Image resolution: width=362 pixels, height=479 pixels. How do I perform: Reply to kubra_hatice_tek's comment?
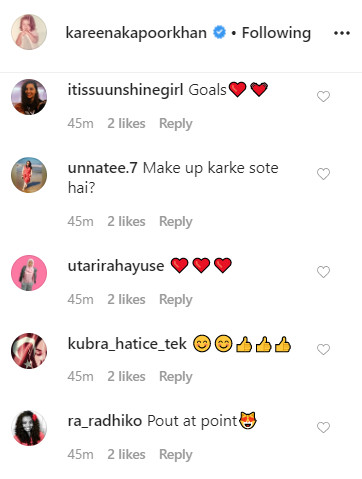tap(176, 377)
